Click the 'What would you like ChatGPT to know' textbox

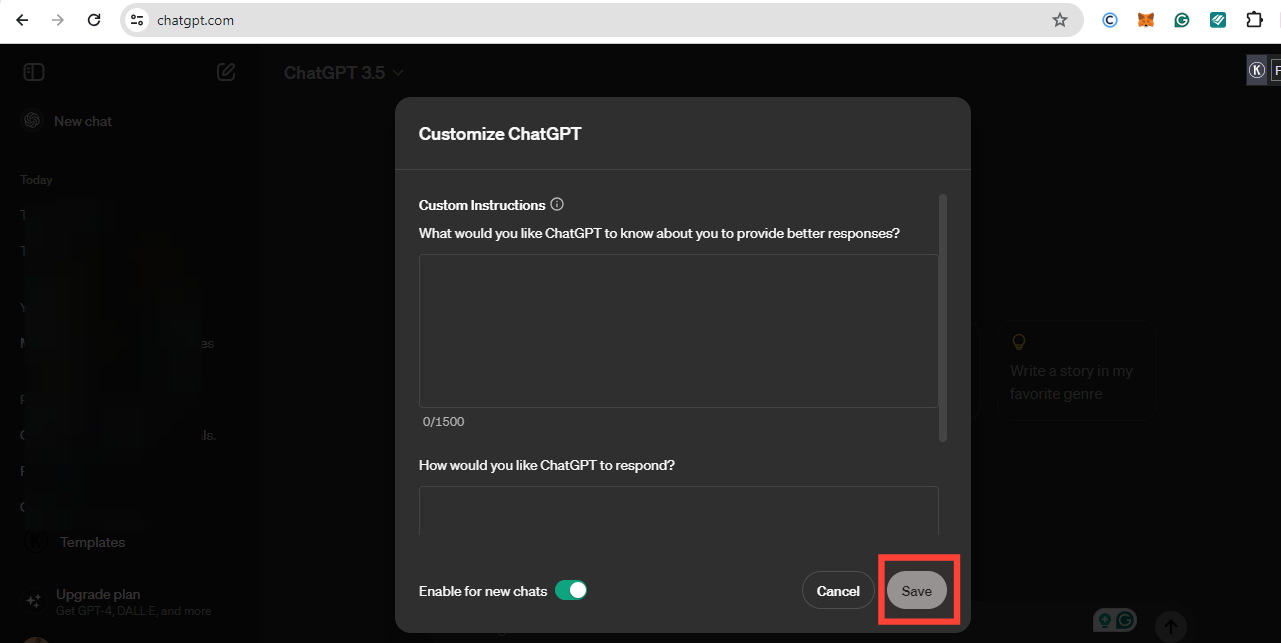pos(678,330)
